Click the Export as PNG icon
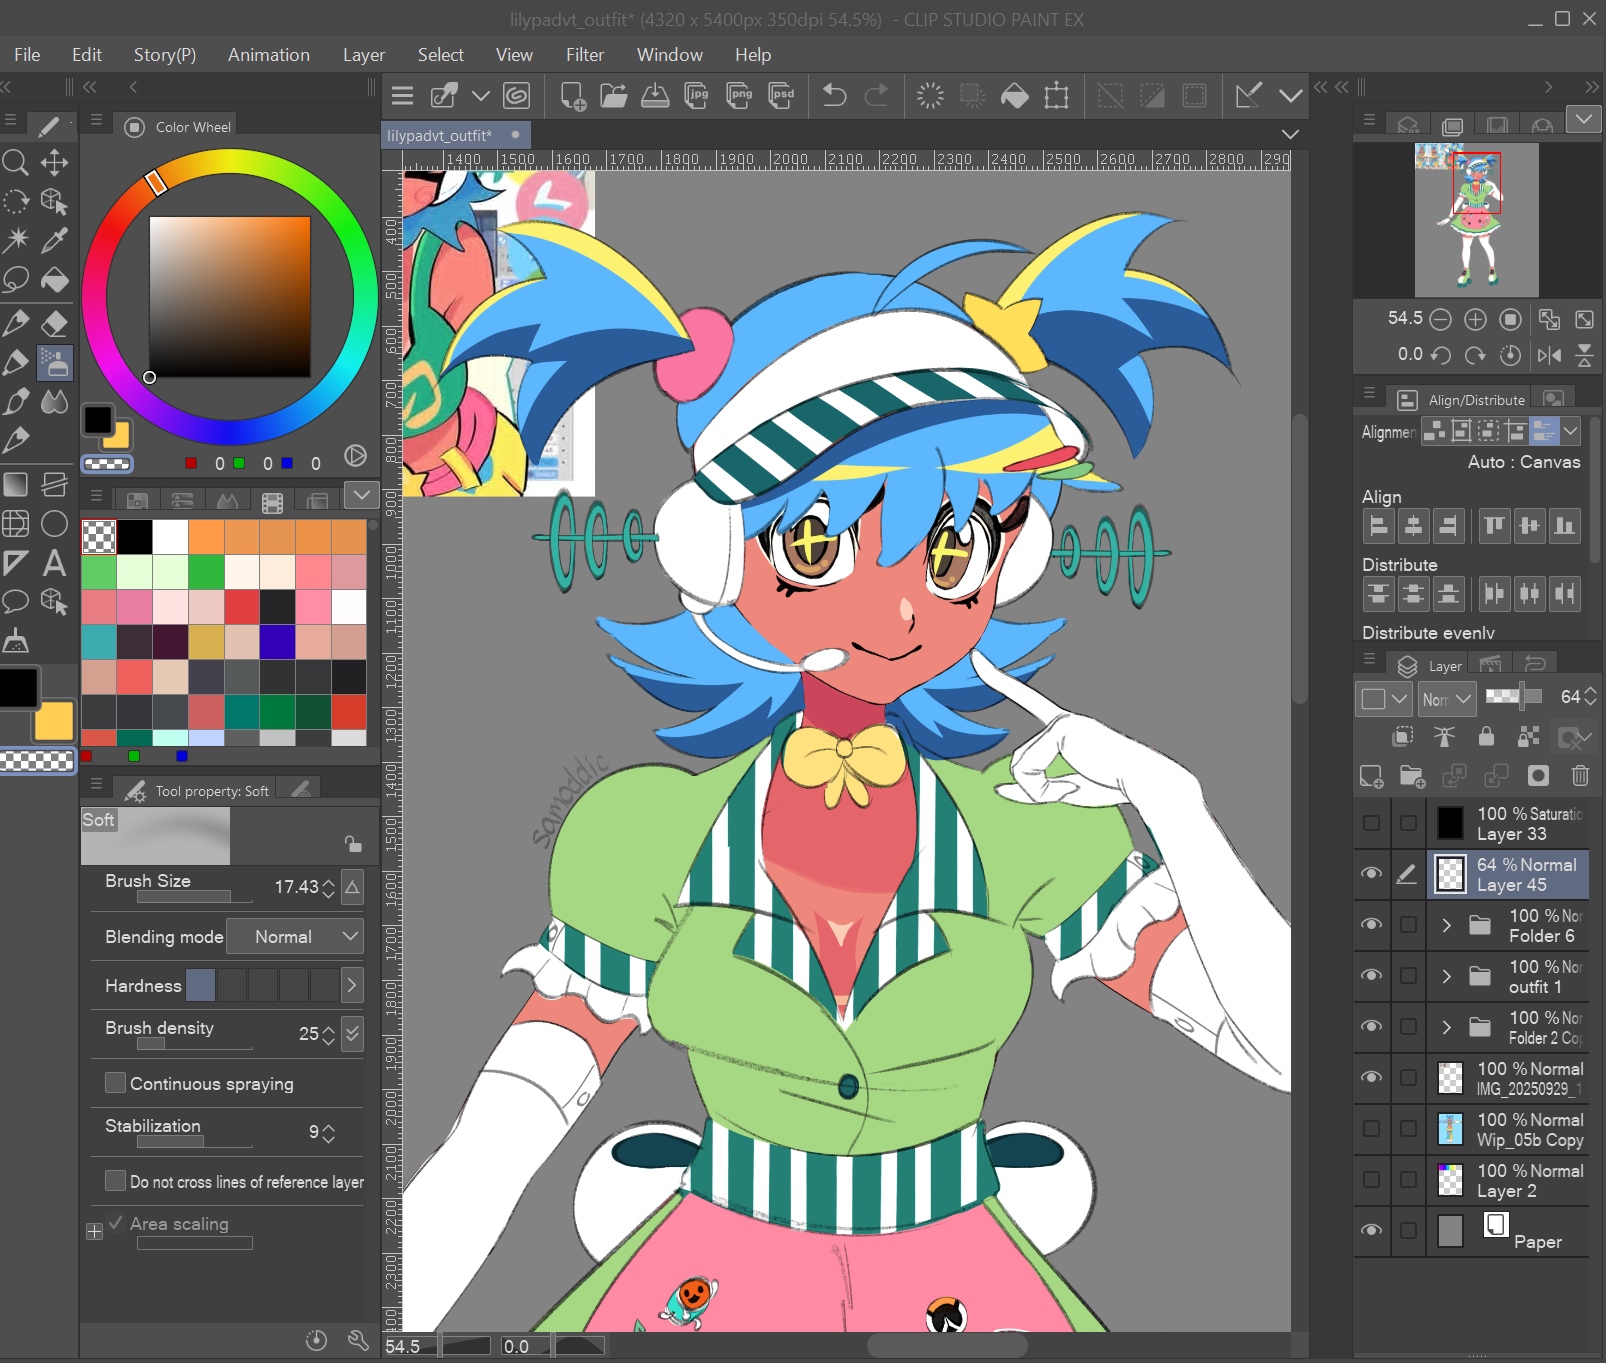This screenshot has width=1606, height=1363. [739, 96]
